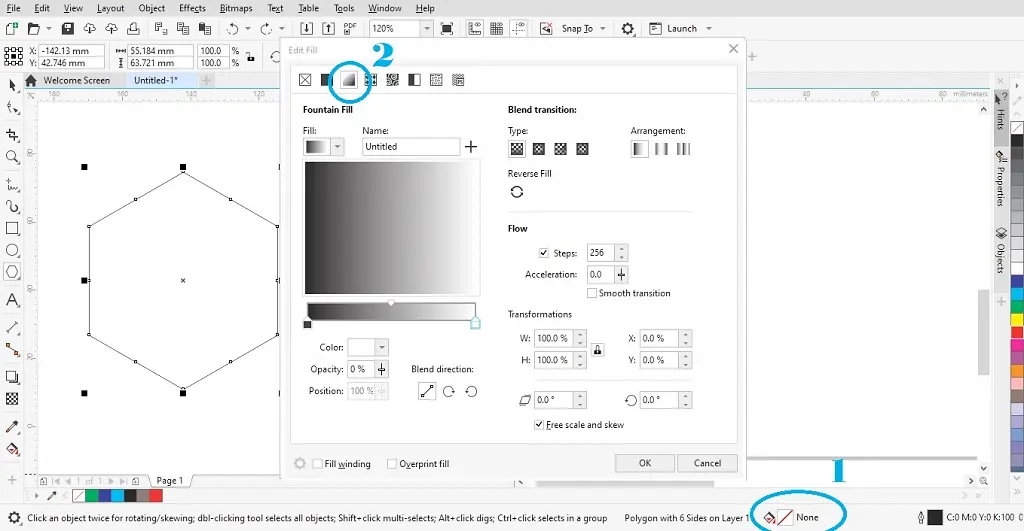
Task: Select Repeat arrangement icon
Action: [683, 149]
